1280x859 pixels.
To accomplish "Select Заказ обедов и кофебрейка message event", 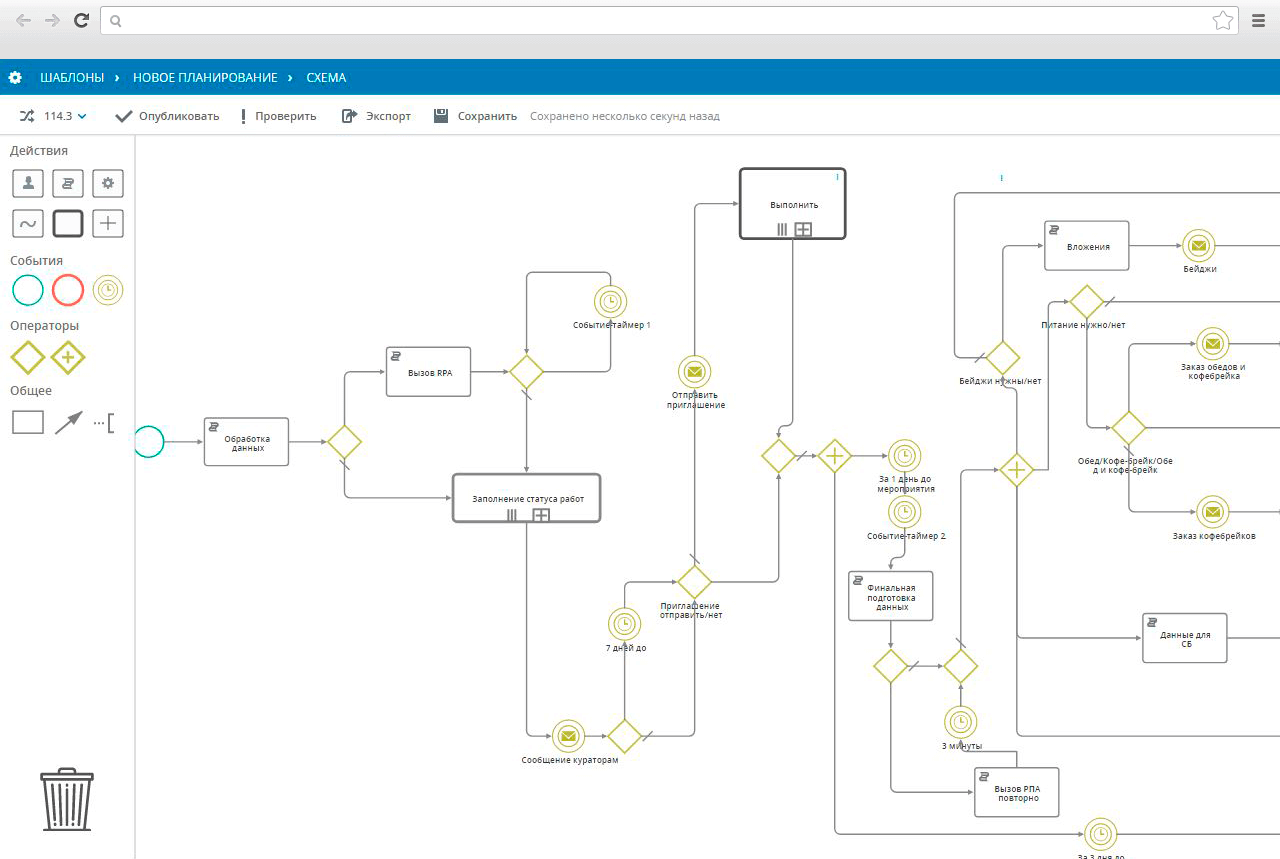I will pos(1212,344).
